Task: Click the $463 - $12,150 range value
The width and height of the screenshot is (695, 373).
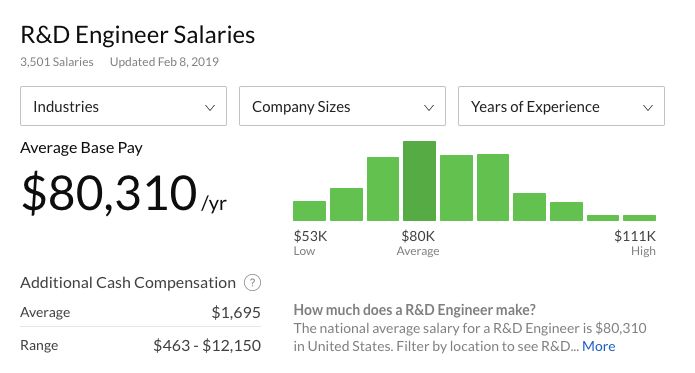Action: [x=207, y=345]
